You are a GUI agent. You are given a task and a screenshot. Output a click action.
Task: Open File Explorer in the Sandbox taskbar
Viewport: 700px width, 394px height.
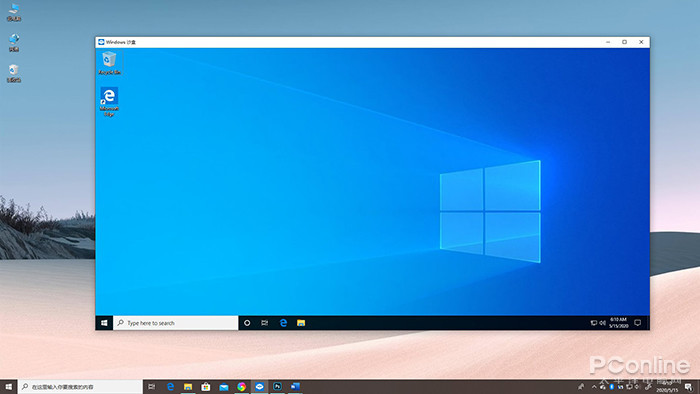(301, 323)
